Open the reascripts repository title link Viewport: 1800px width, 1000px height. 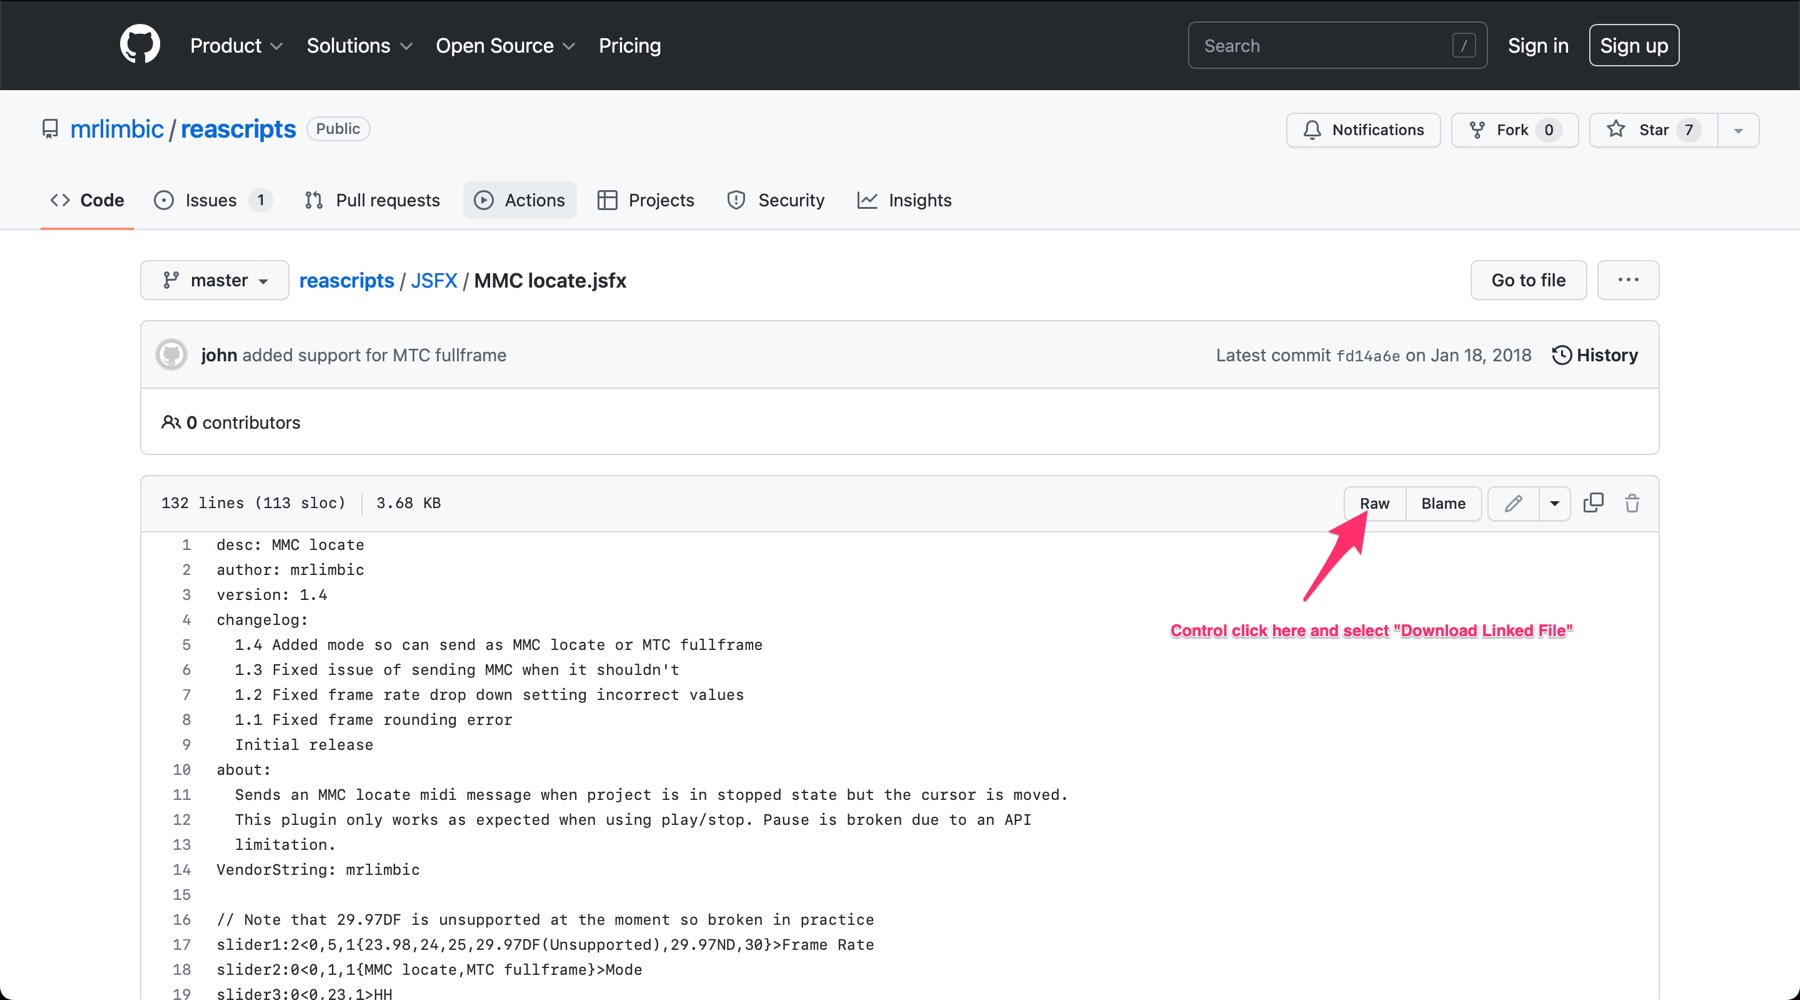[238, 129]
